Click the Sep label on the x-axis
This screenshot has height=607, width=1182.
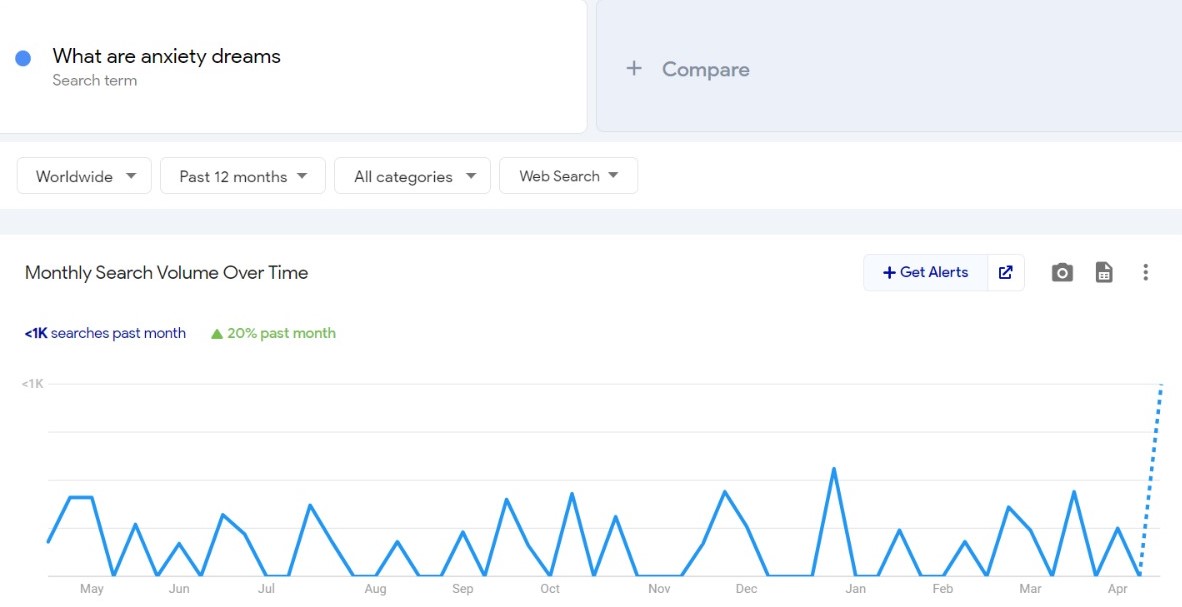tap(463, 590)
